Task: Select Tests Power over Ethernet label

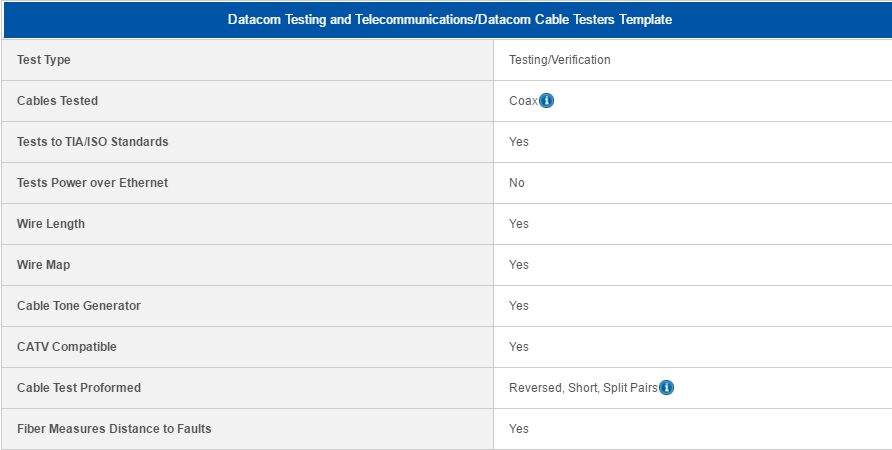Action: (93, 183)
